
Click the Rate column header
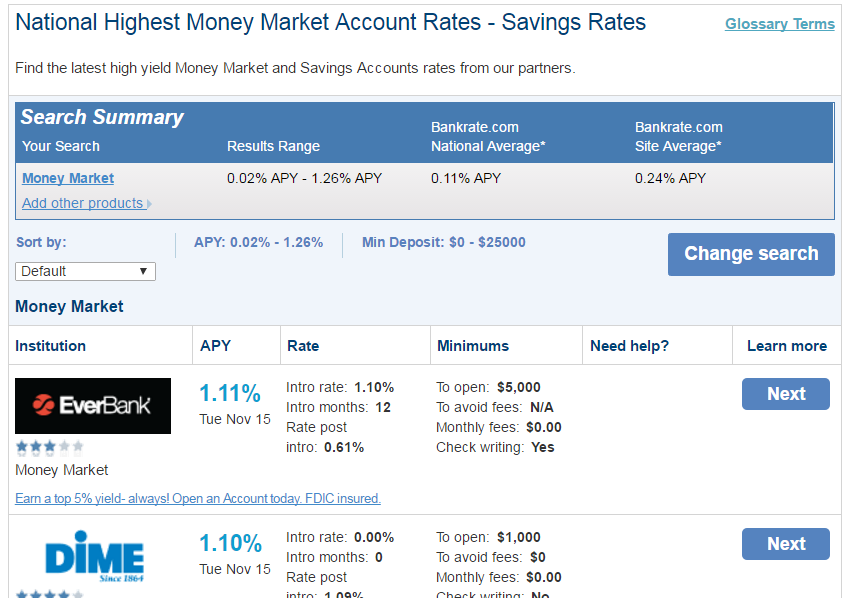303,346
